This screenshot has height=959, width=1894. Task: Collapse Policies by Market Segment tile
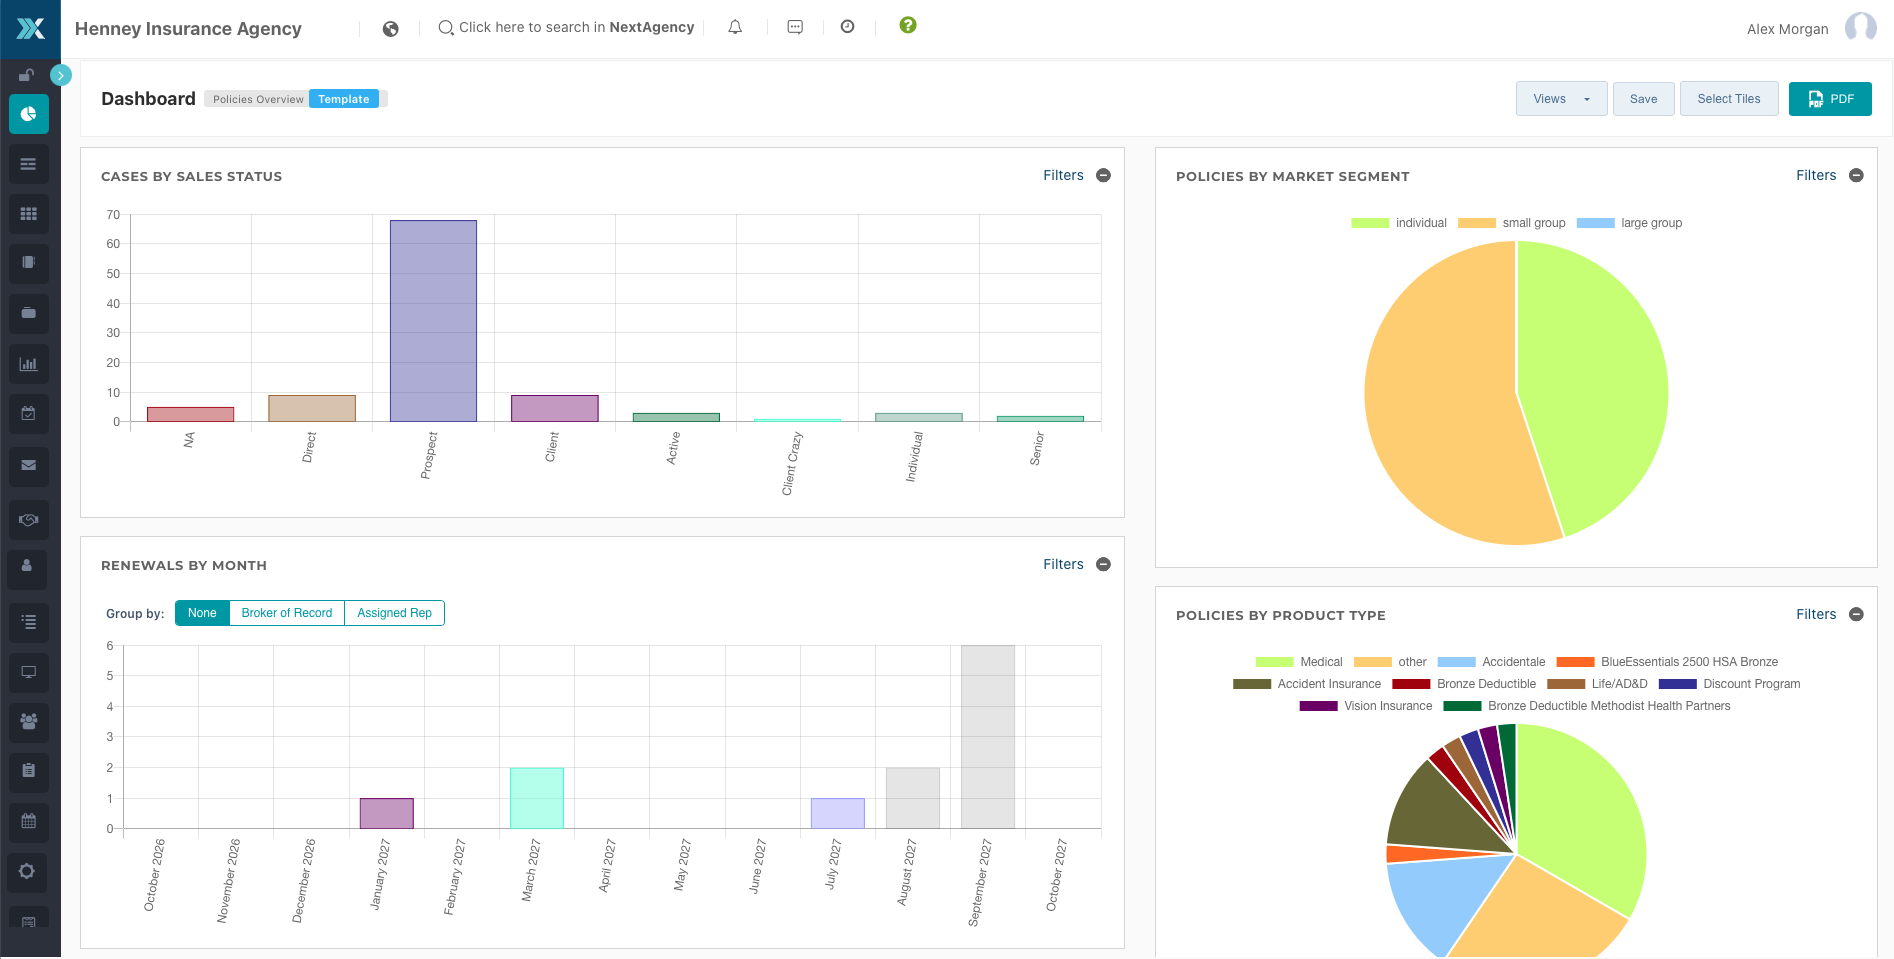[x=1857, y=175]
